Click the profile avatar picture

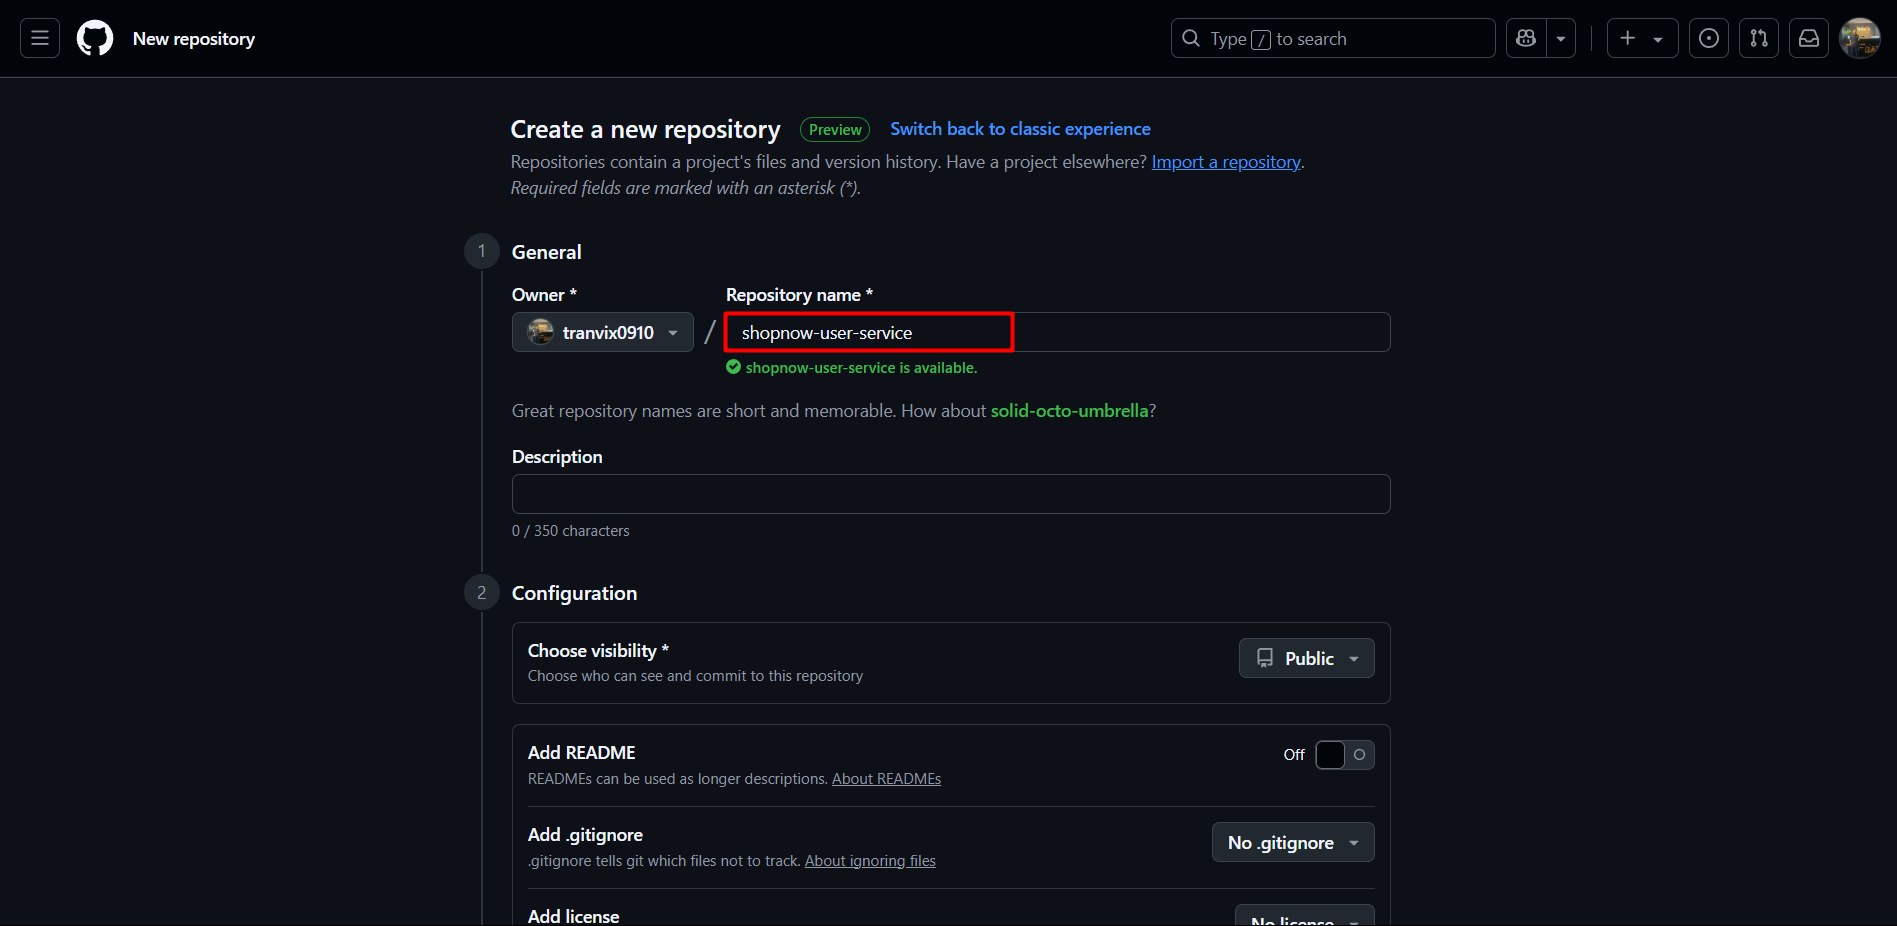[1862, 37]
